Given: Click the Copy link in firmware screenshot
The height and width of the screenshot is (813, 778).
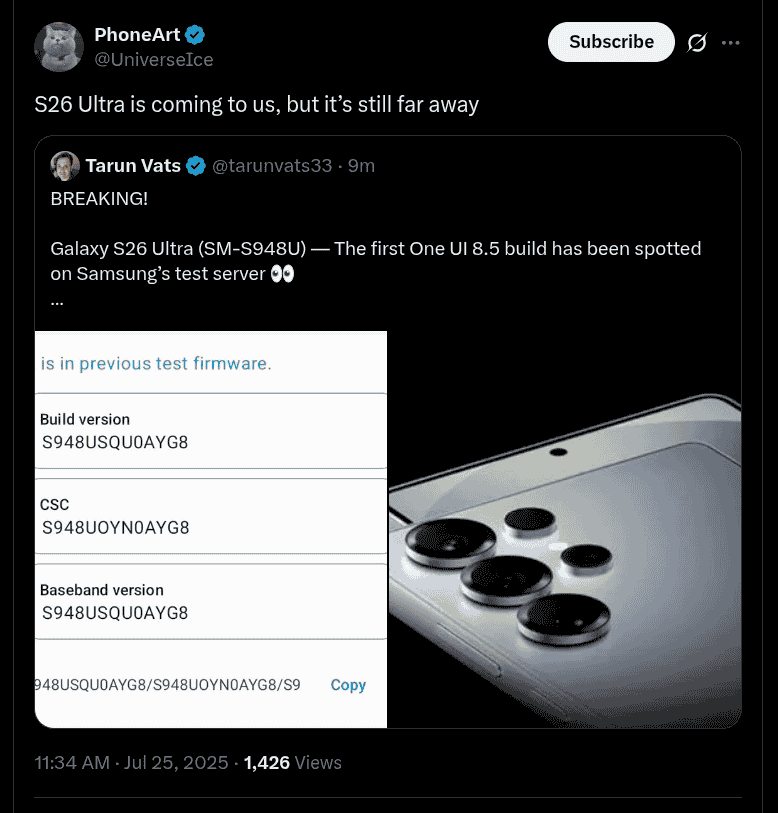Looking at the screenshot, I should (348, 685).
